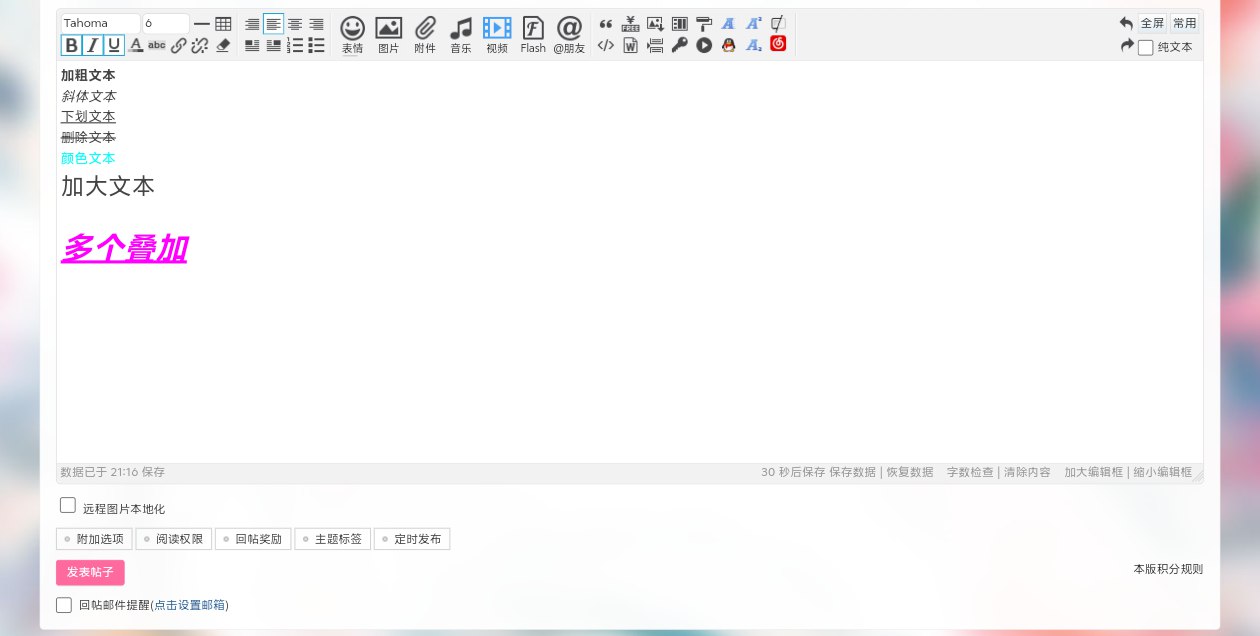Screen dimensions: 1260x636
Task: Click the red NetEase music icon
Action: [778, 44]
